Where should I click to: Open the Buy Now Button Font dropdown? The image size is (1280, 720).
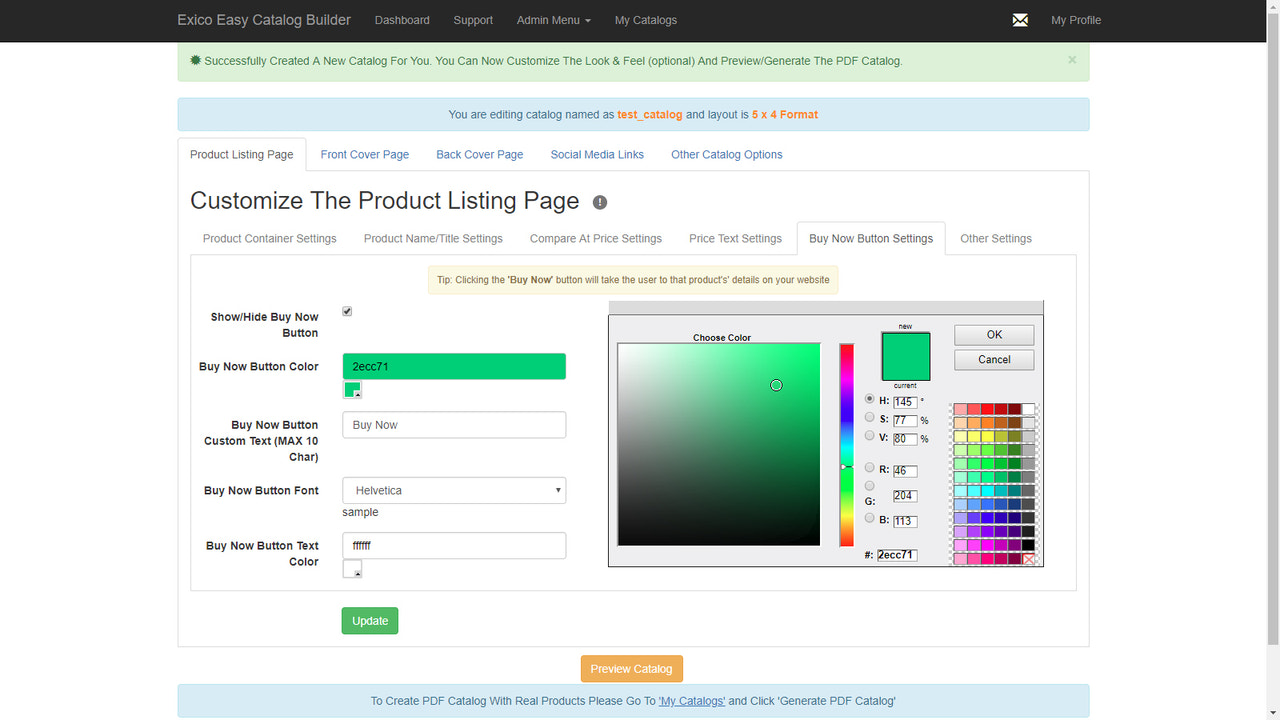coord(453,490)
